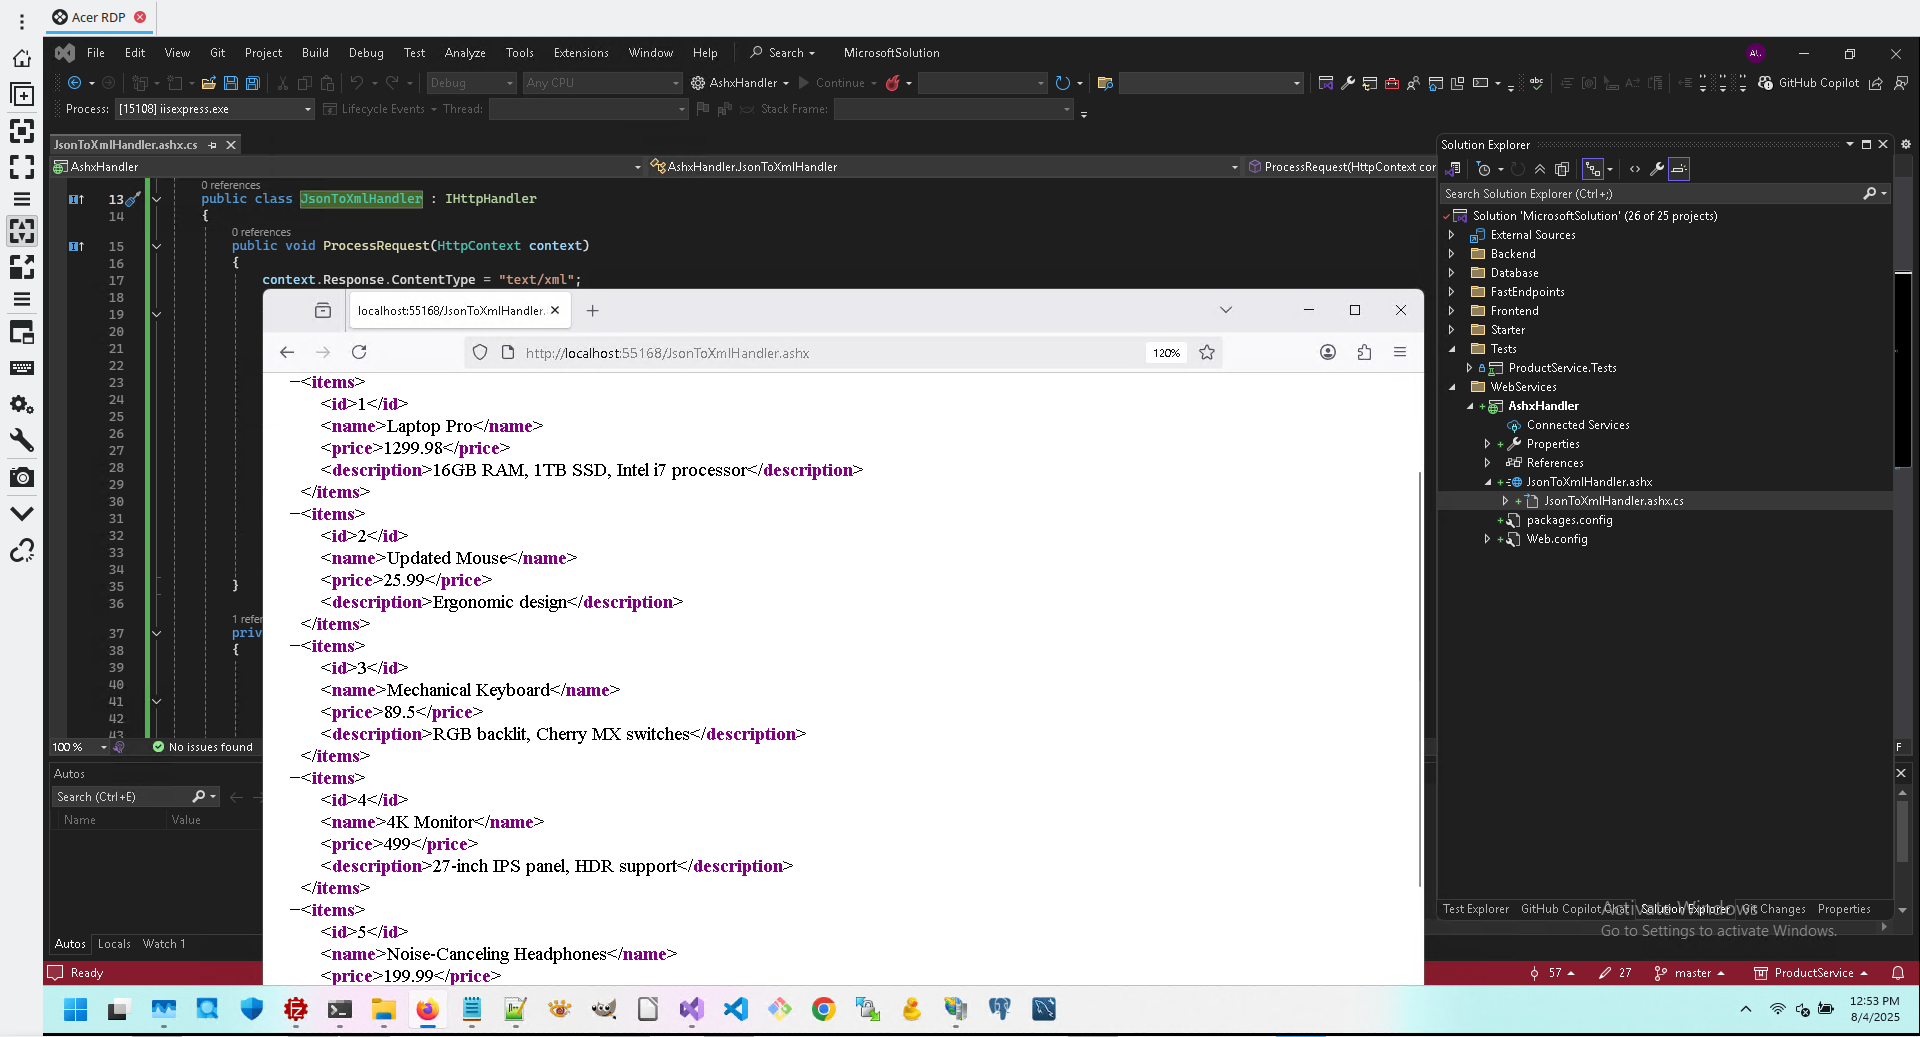Click the Live Share icon
This screenshot has height=1037, width=1920.
pyautogui.click(x=1876, y=83)
